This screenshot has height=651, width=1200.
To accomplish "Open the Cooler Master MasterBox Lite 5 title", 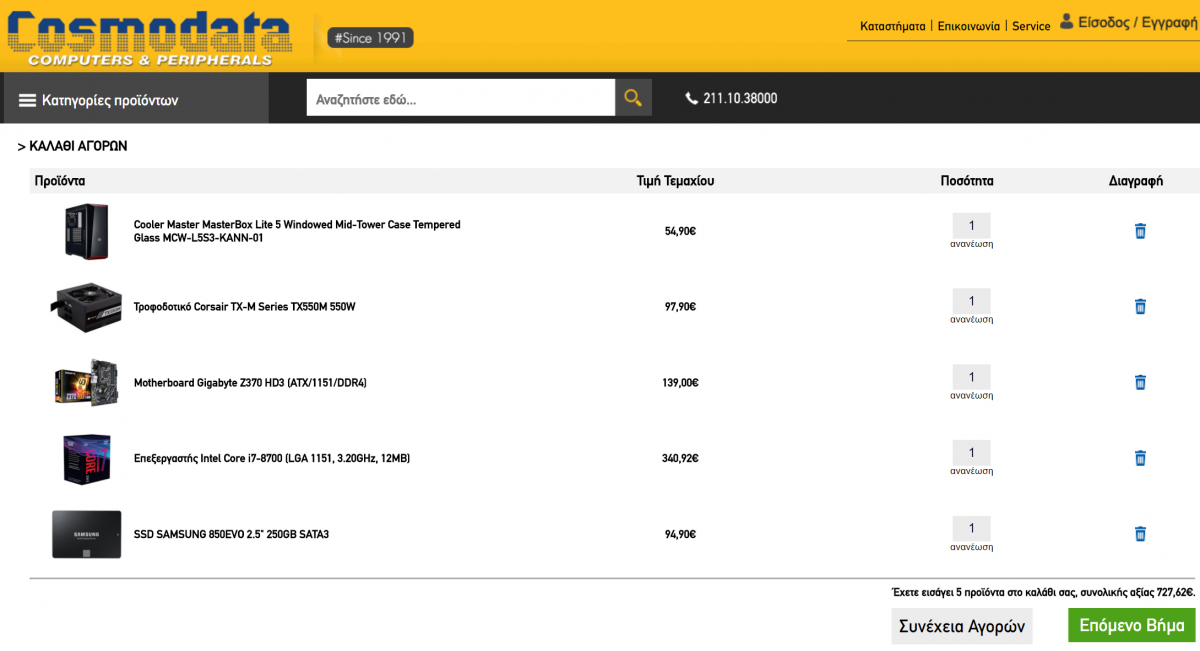I will click(x=297, y=231).
